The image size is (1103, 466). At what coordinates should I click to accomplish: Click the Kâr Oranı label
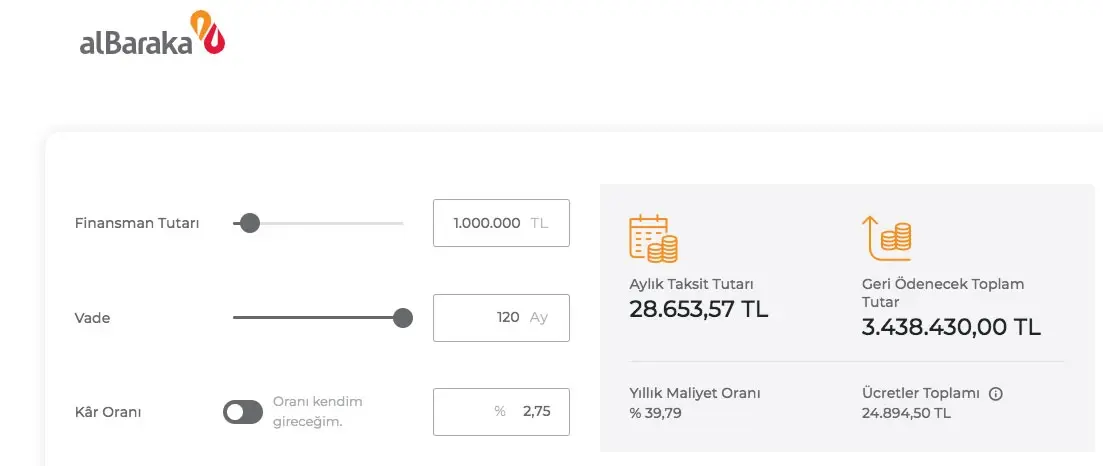pos(108,411)
